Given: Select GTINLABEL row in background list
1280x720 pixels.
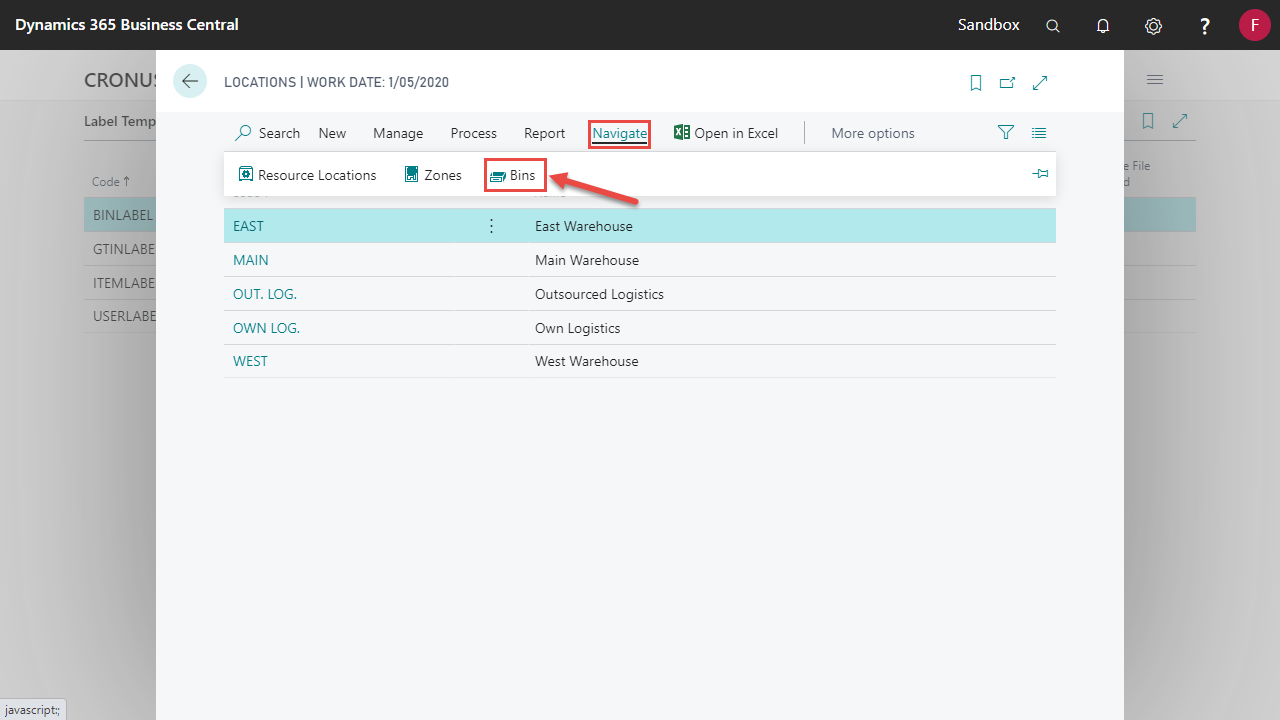Looking at the screenshot, I should pos(120,249).
